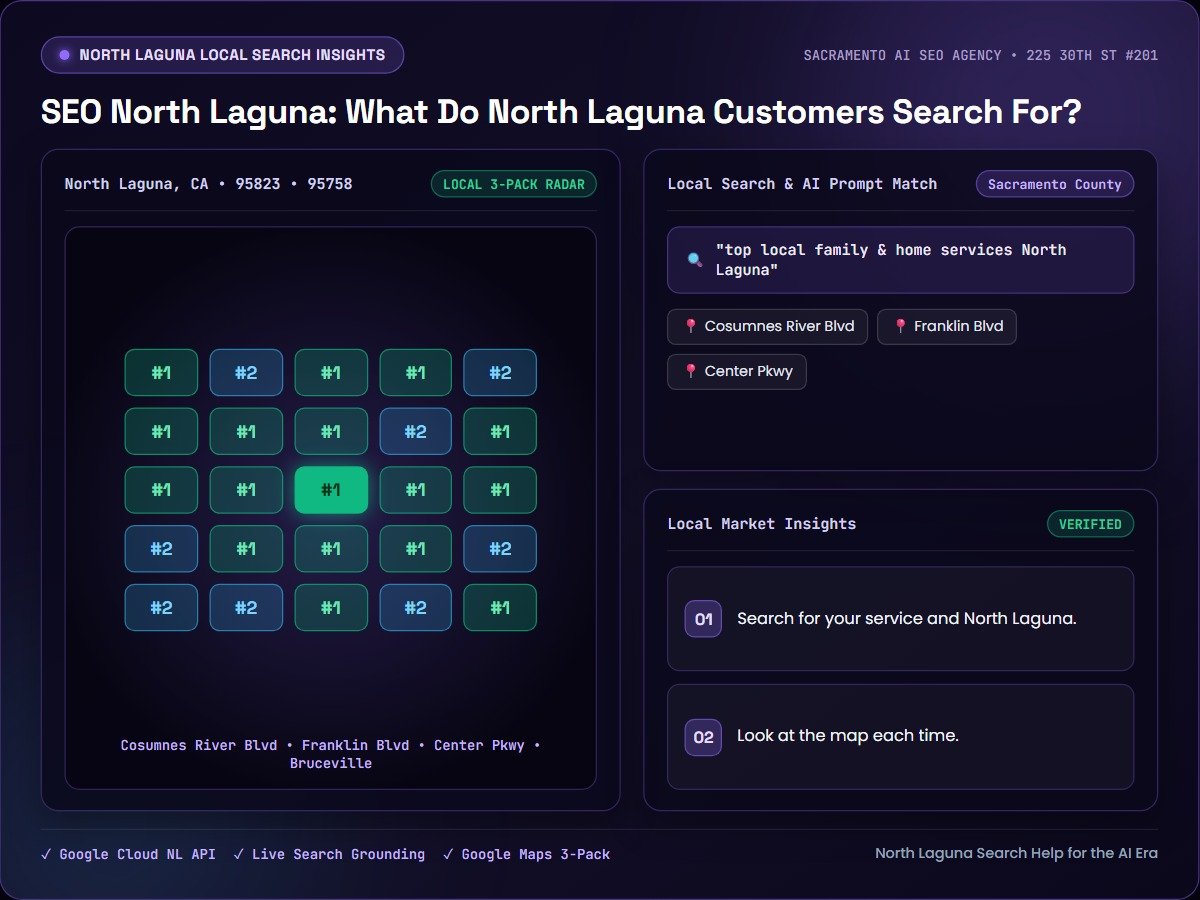Viewport: 1200px width, 900px height.
Task: Click the 'Local Market Insights' heading
Action: click(x=762, y=524)
